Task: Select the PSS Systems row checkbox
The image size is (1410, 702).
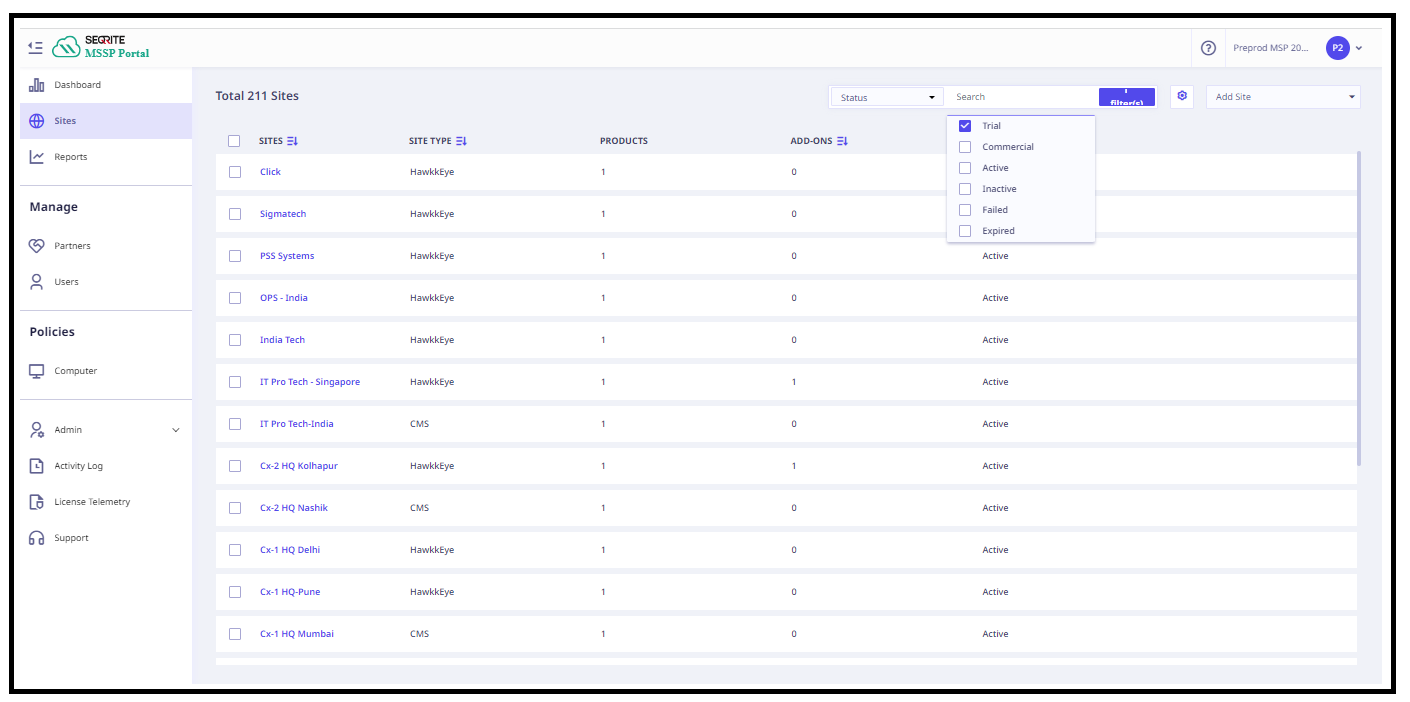Action: 235,256
